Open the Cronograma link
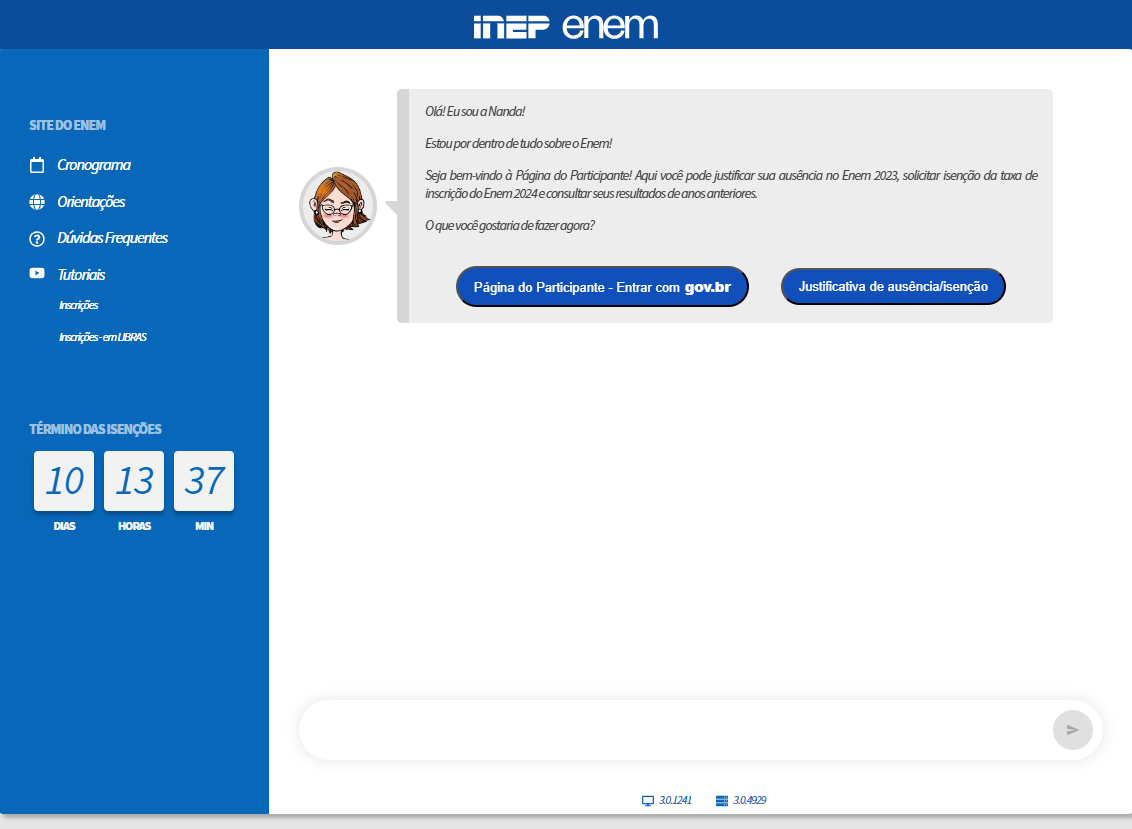Screen dimensions: 1132x829 [x=94, y=165]
